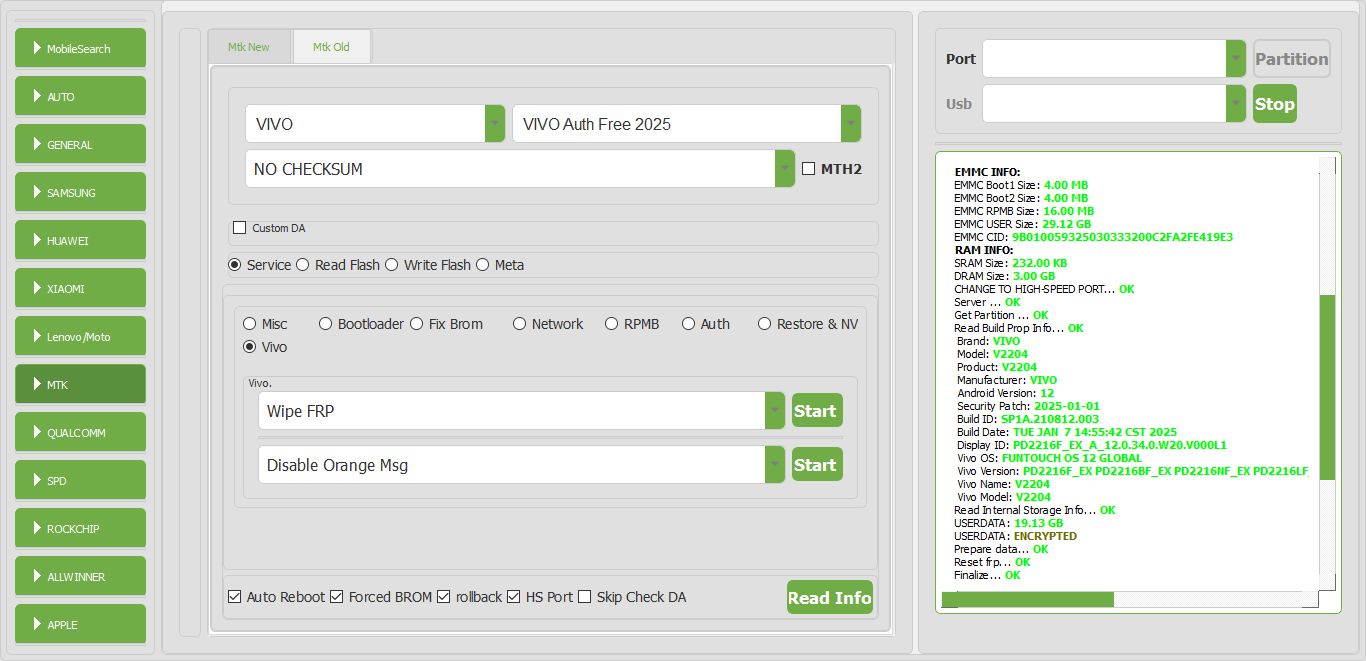Switch to the Mtk Old tab
Viewport: 1366px width, 661px height.
pyautogui.click(x=331, y=47)
